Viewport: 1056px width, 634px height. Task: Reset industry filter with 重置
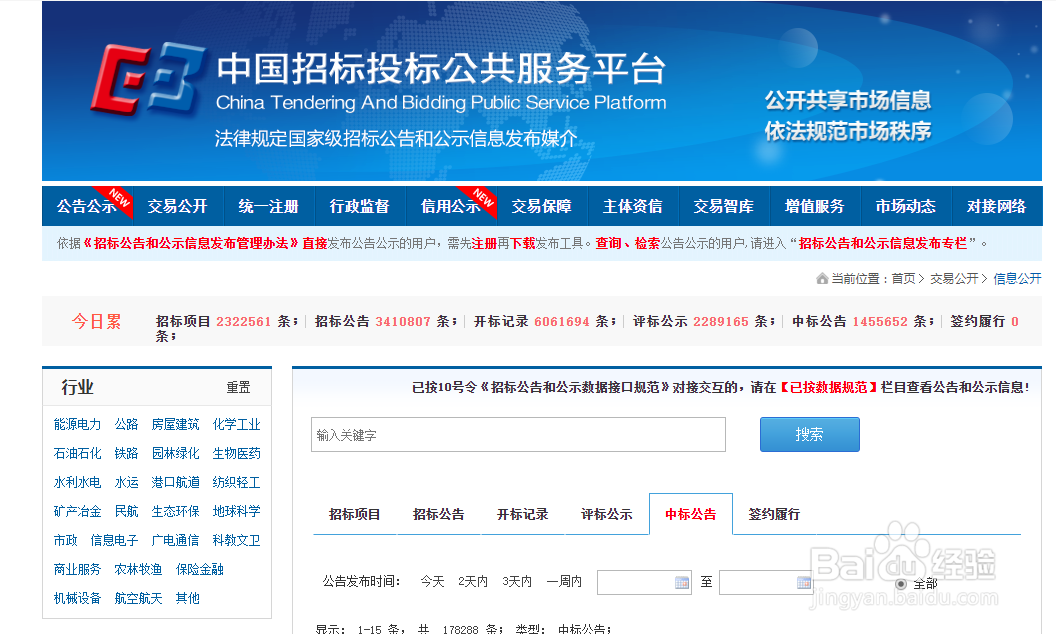[238, 387]
